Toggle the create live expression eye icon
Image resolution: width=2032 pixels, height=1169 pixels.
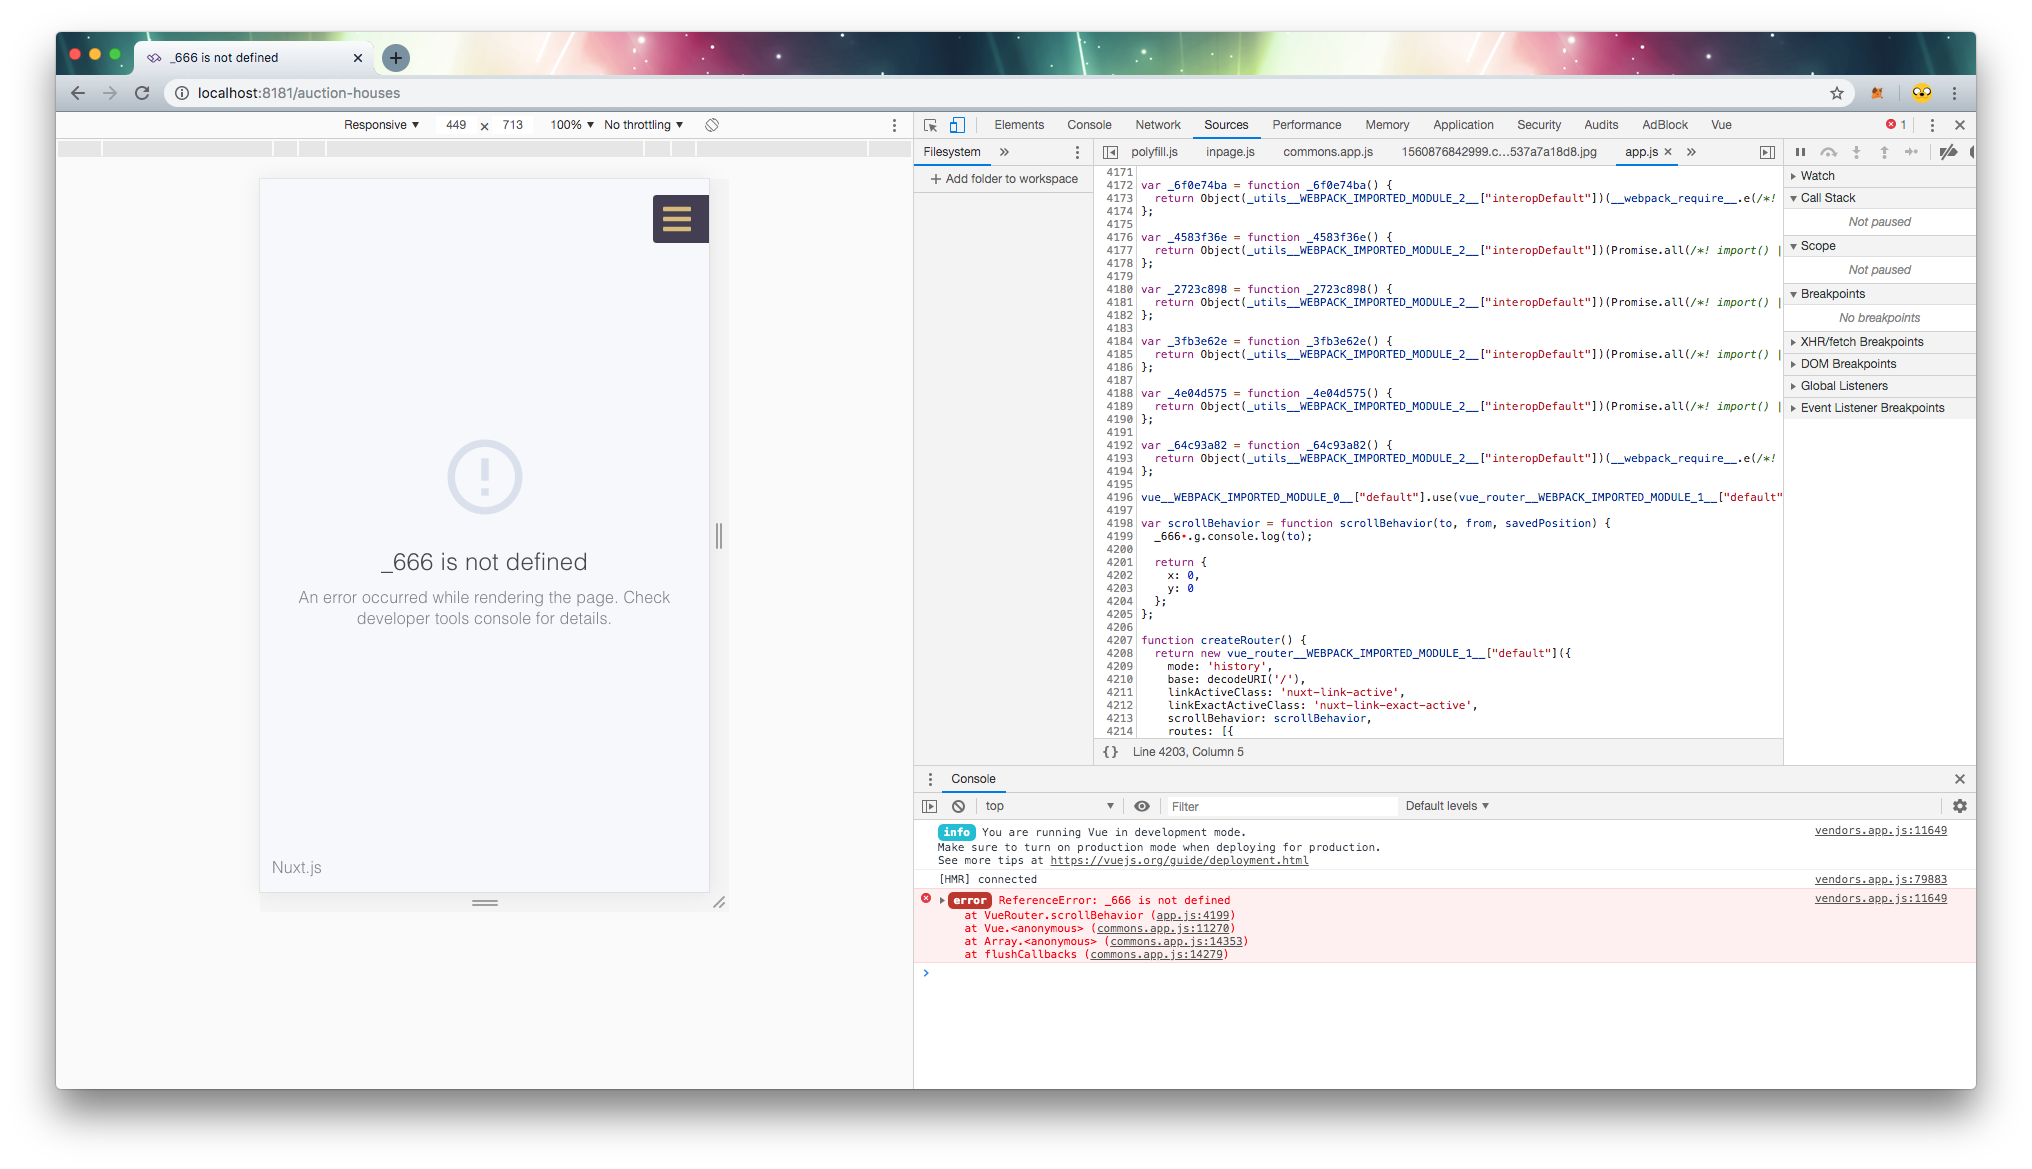pyautogui.click(x=1142, y=806)
